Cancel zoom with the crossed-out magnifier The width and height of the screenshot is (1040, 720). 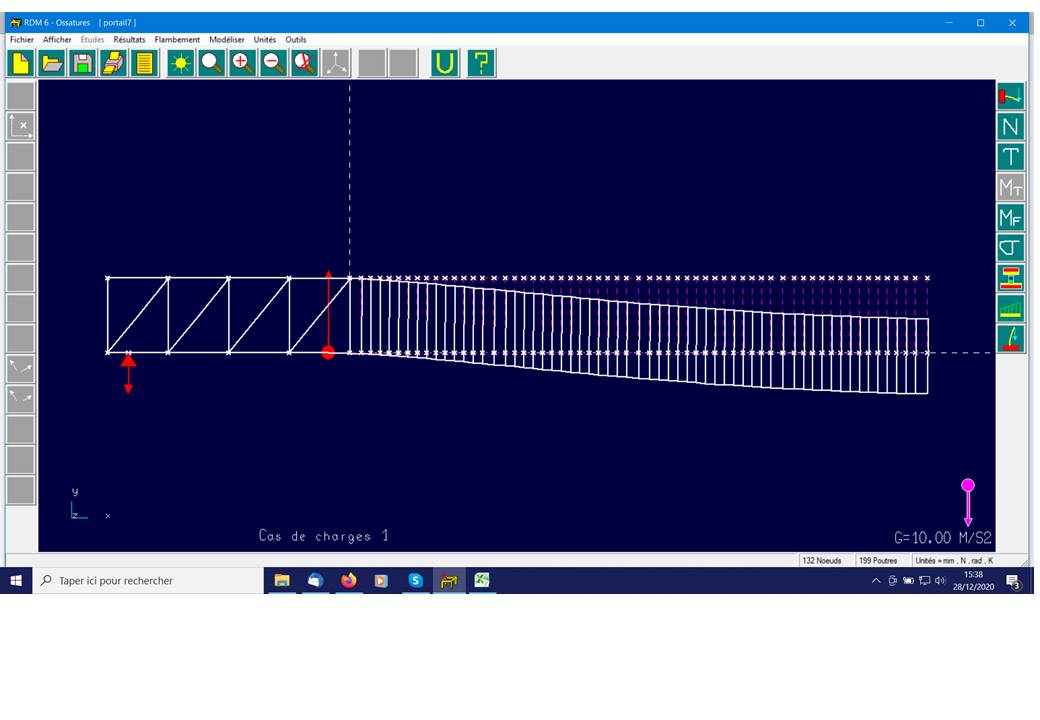point(304,64)
